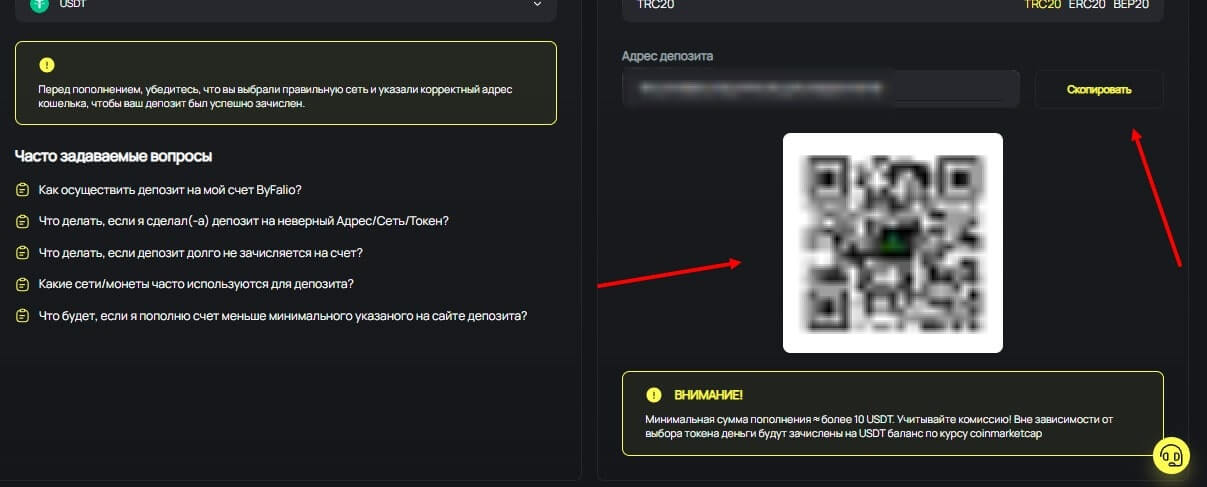This screenshot has height=487, width=1207.
Task: Expand the USDT currency dropdown chevron
Action: (x=537, y=5)
